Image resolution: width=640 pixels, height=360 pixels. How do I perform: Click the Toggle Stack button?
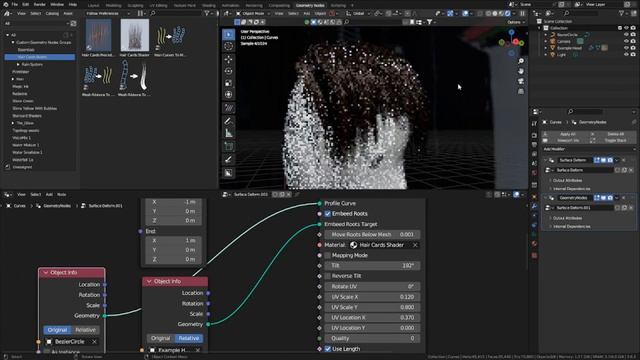click(615, 140)
